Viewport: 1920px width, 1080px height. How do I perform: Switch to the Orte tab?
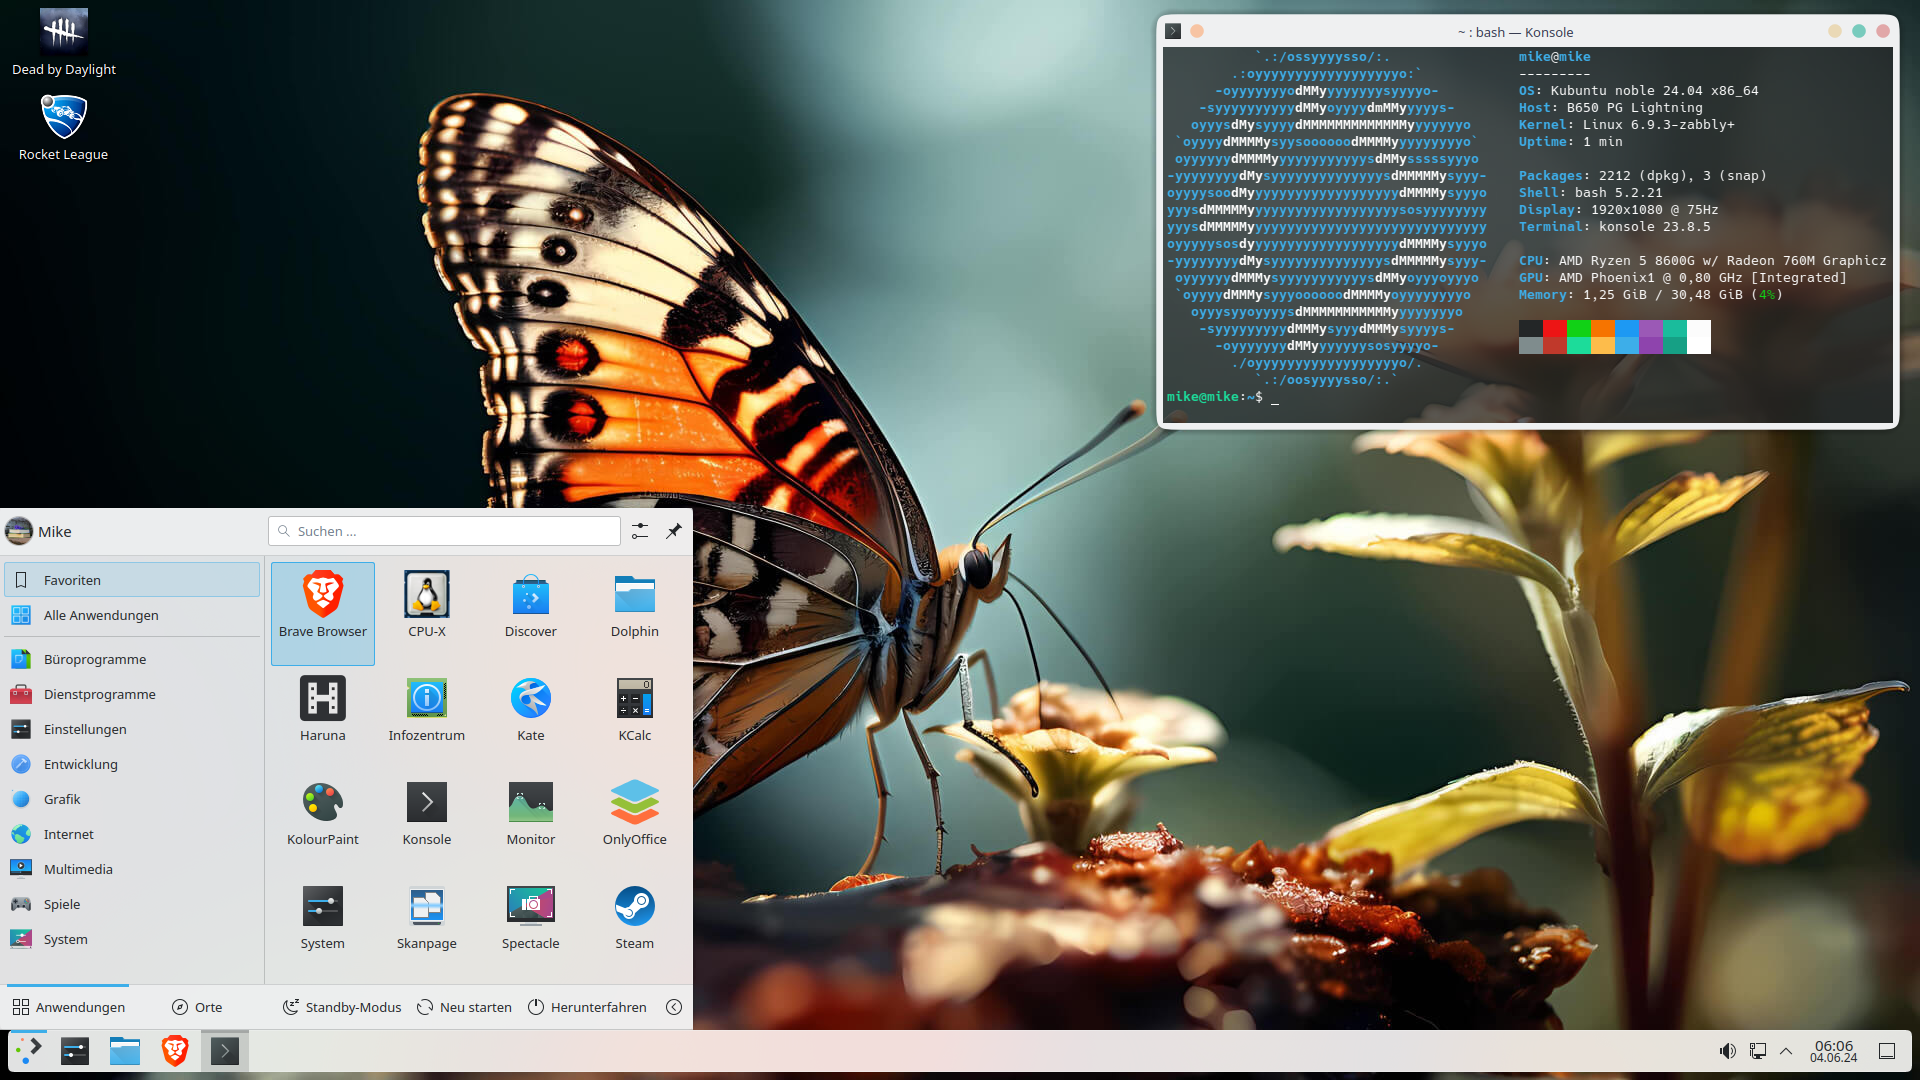pos(196,1007)
